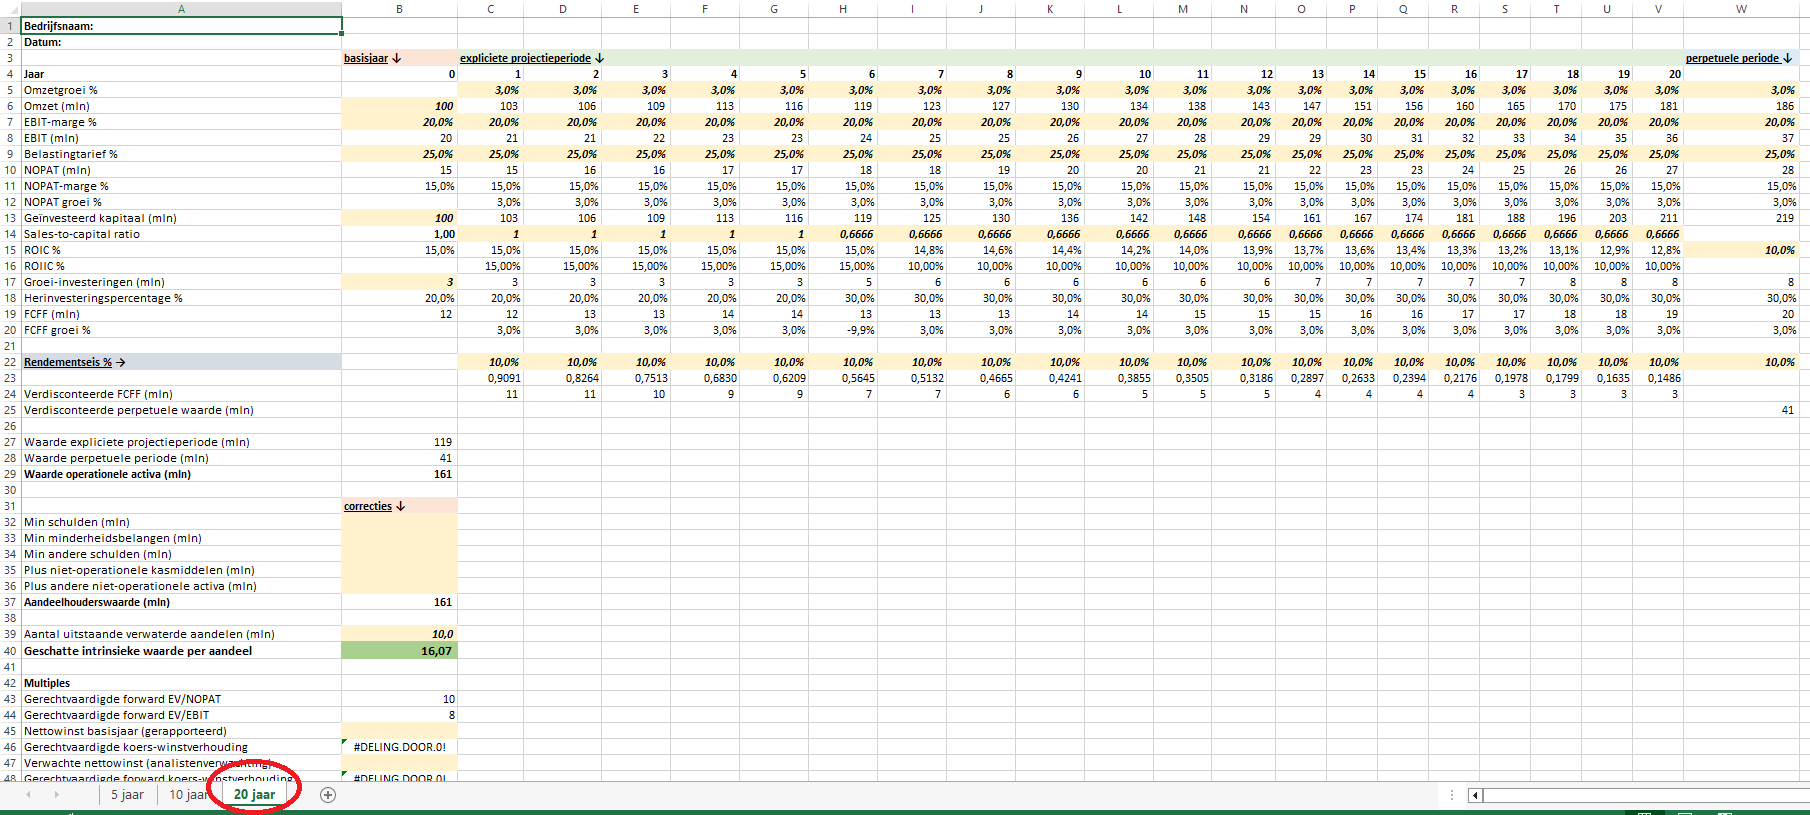Click the Herinvesteringspercentage % label

coord(103,298)
